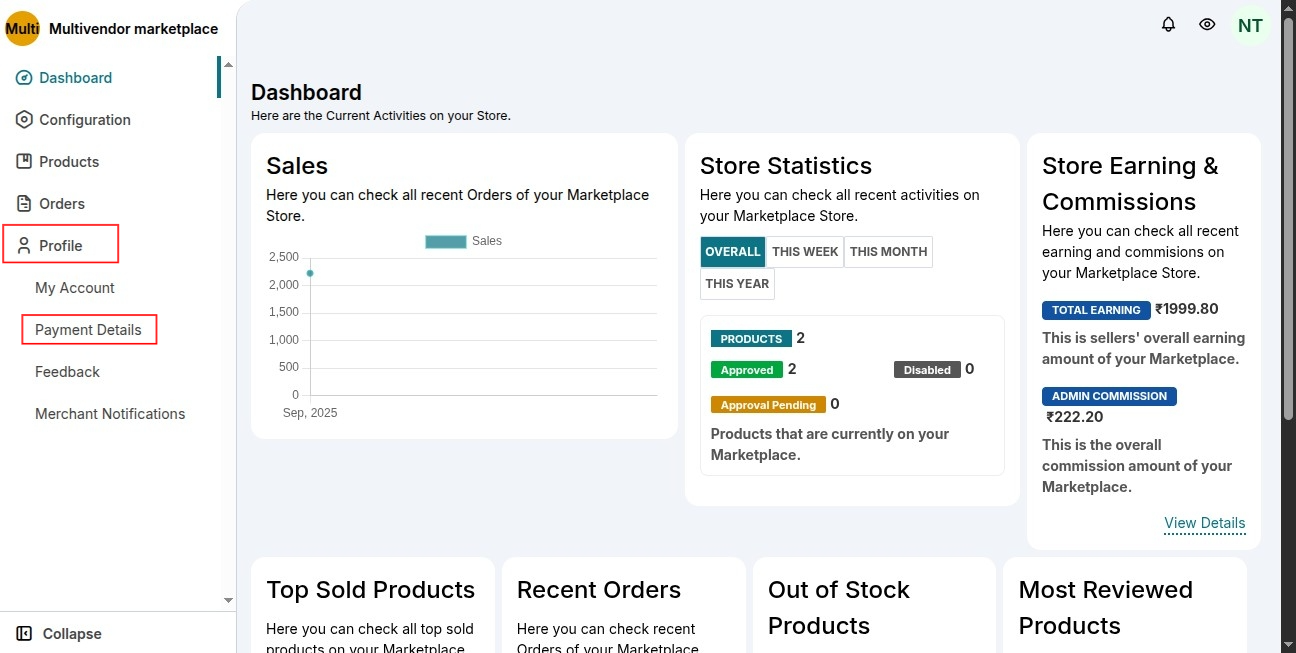Toggle the Sales legend color swatch
1296x653 pixels.
tap(445, 241)
